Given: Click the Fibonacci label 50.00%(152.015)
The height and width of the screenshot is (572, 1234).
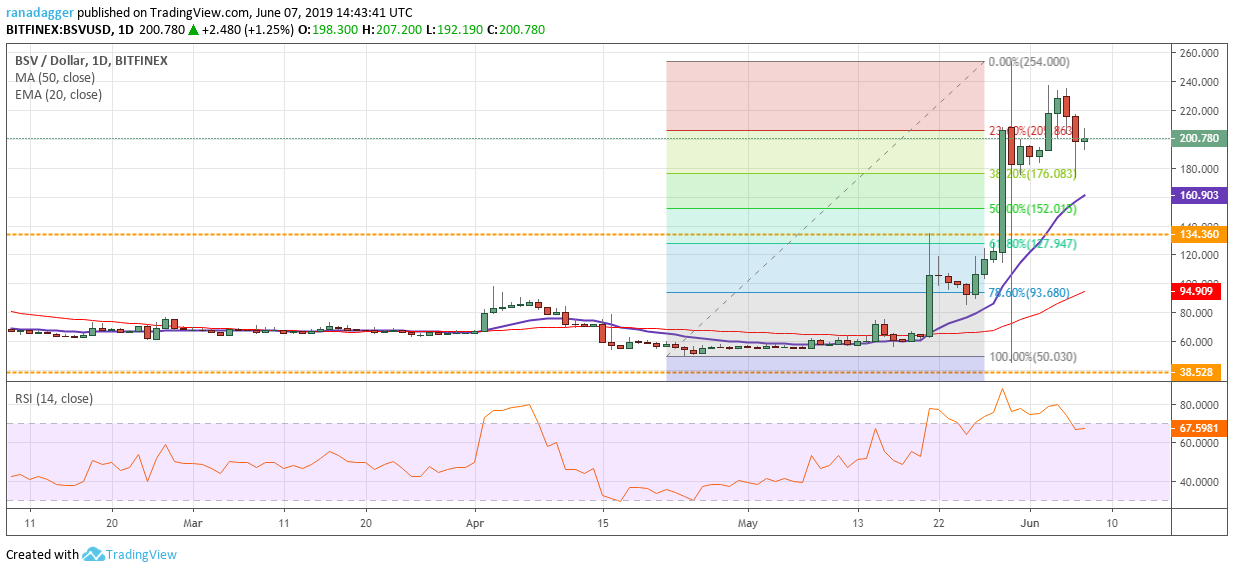Looking at the screenshot, I should (1032, 209).
